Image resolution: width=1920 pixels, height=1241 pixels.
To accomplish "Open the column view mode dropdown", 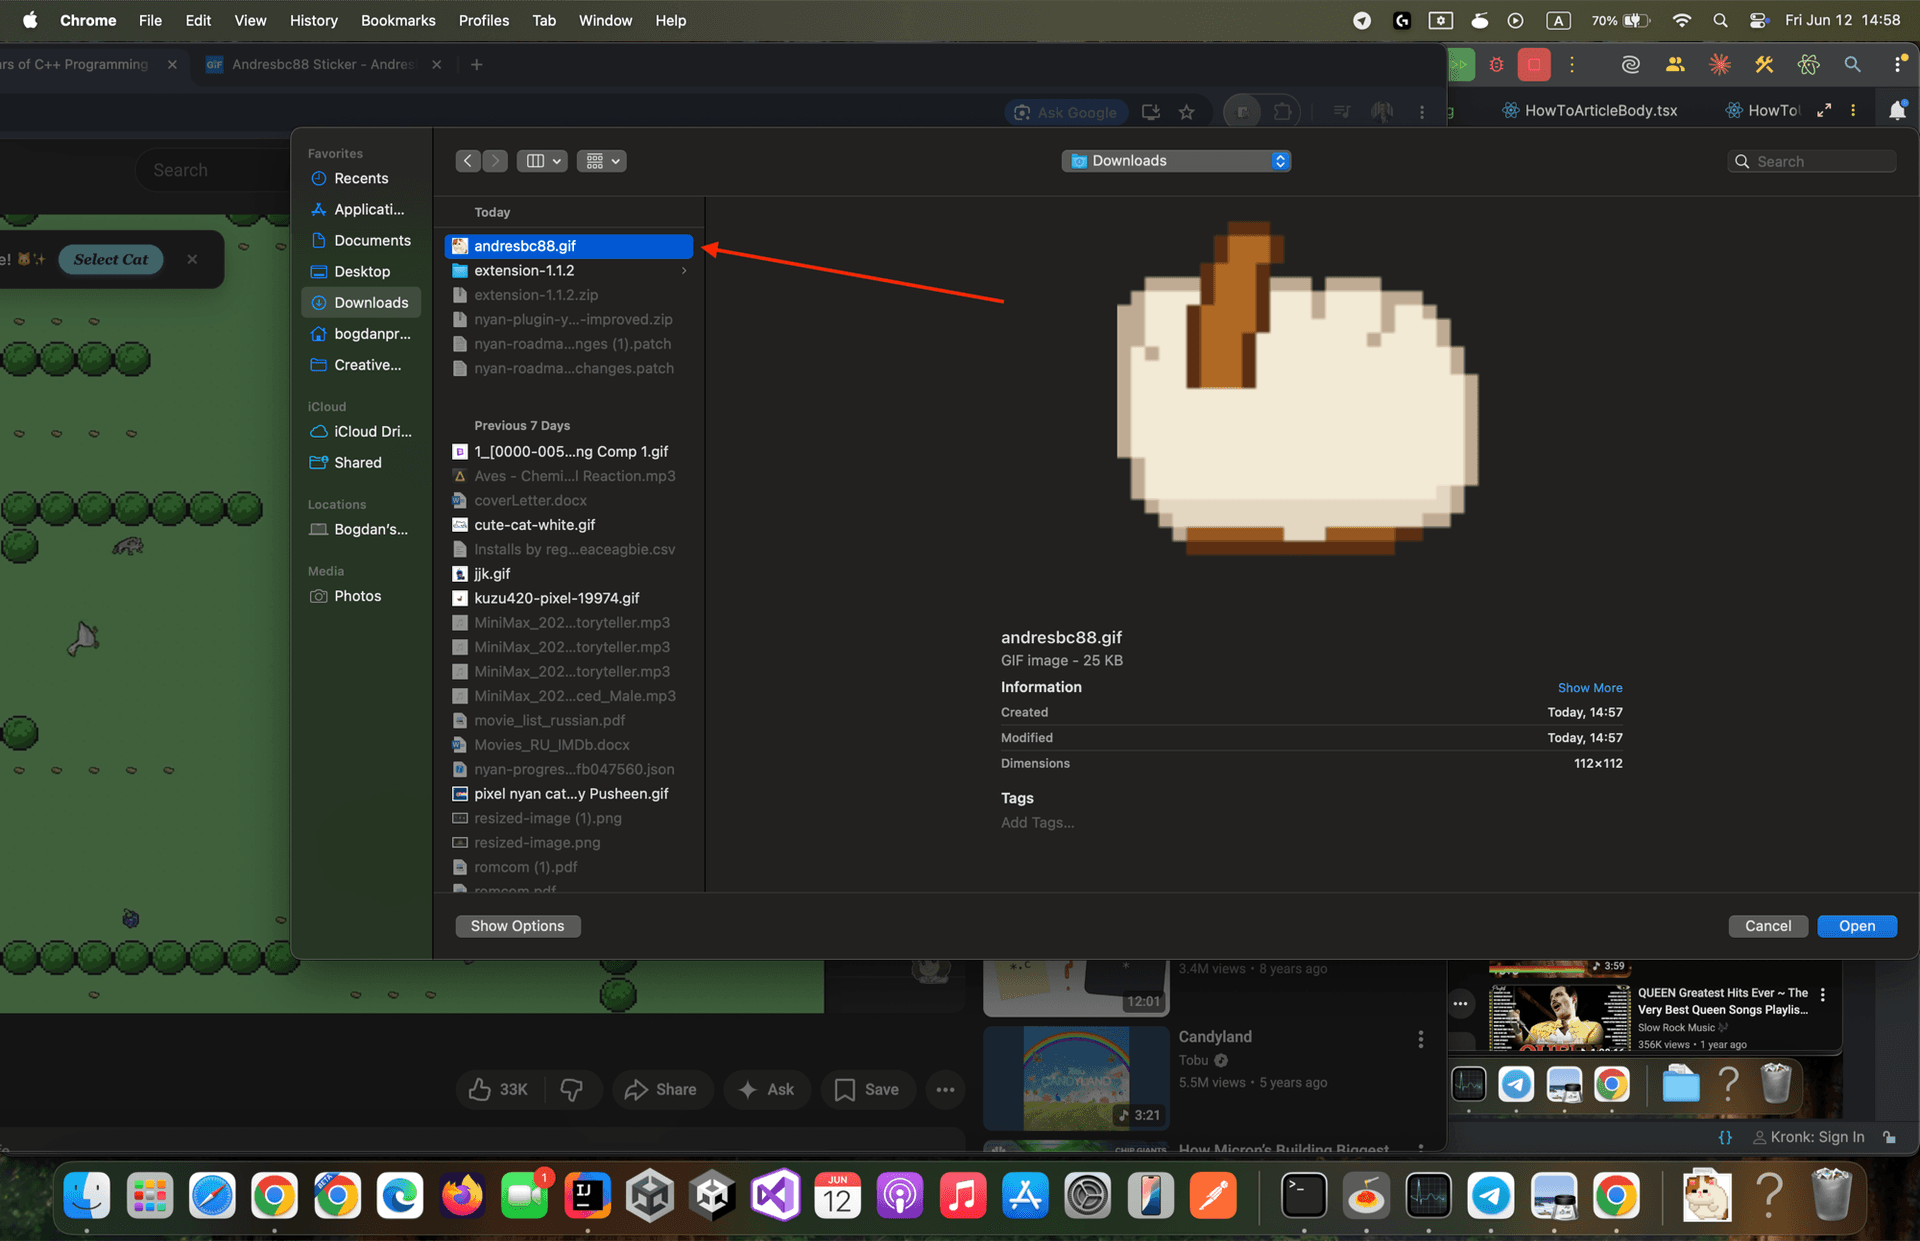I will click(x=543, y=161).
